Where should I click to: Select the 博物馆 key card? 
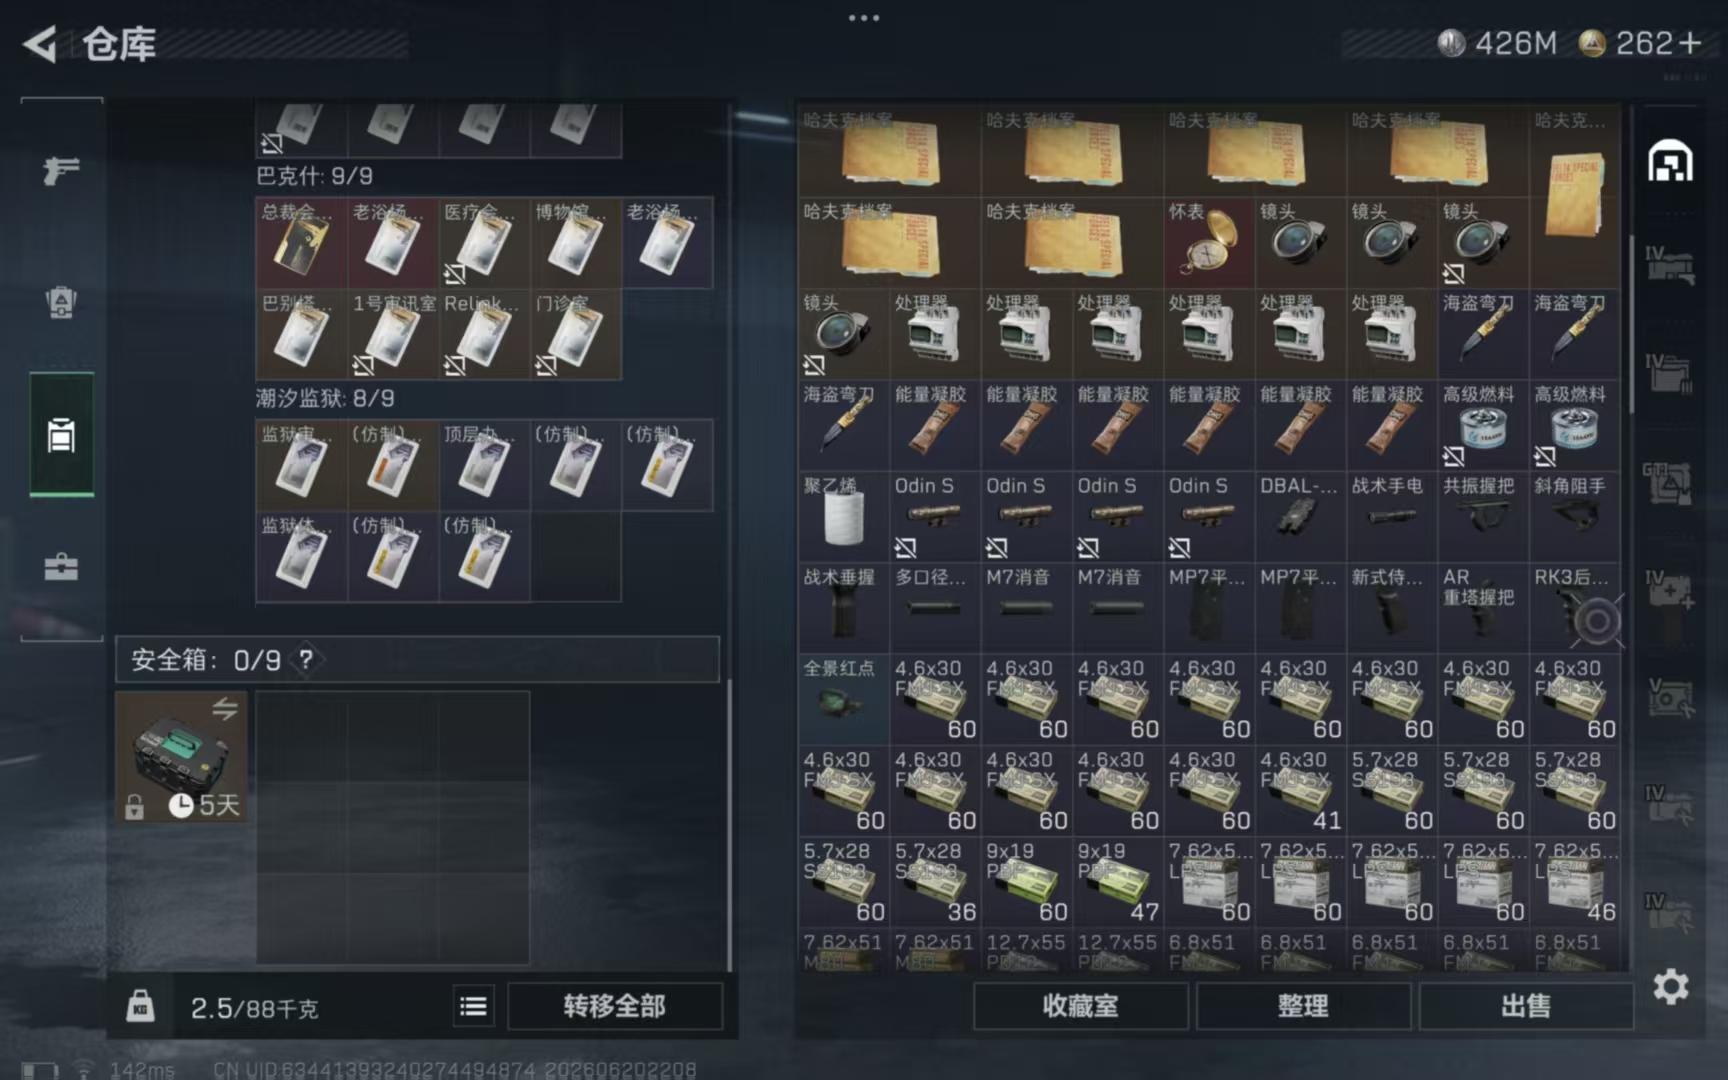tap(576, 242)
